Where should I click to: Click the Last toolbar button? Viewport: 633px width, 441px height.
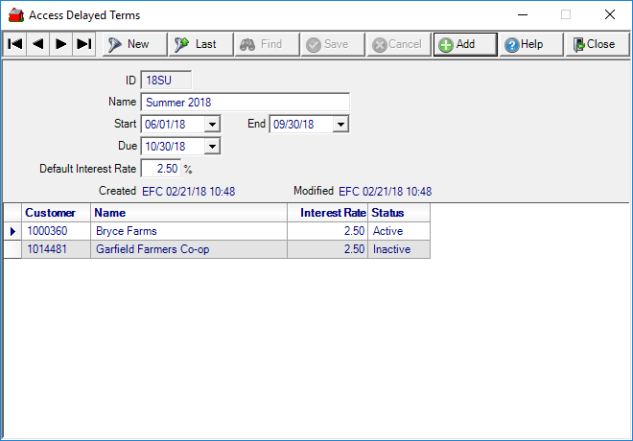(195, 44)
